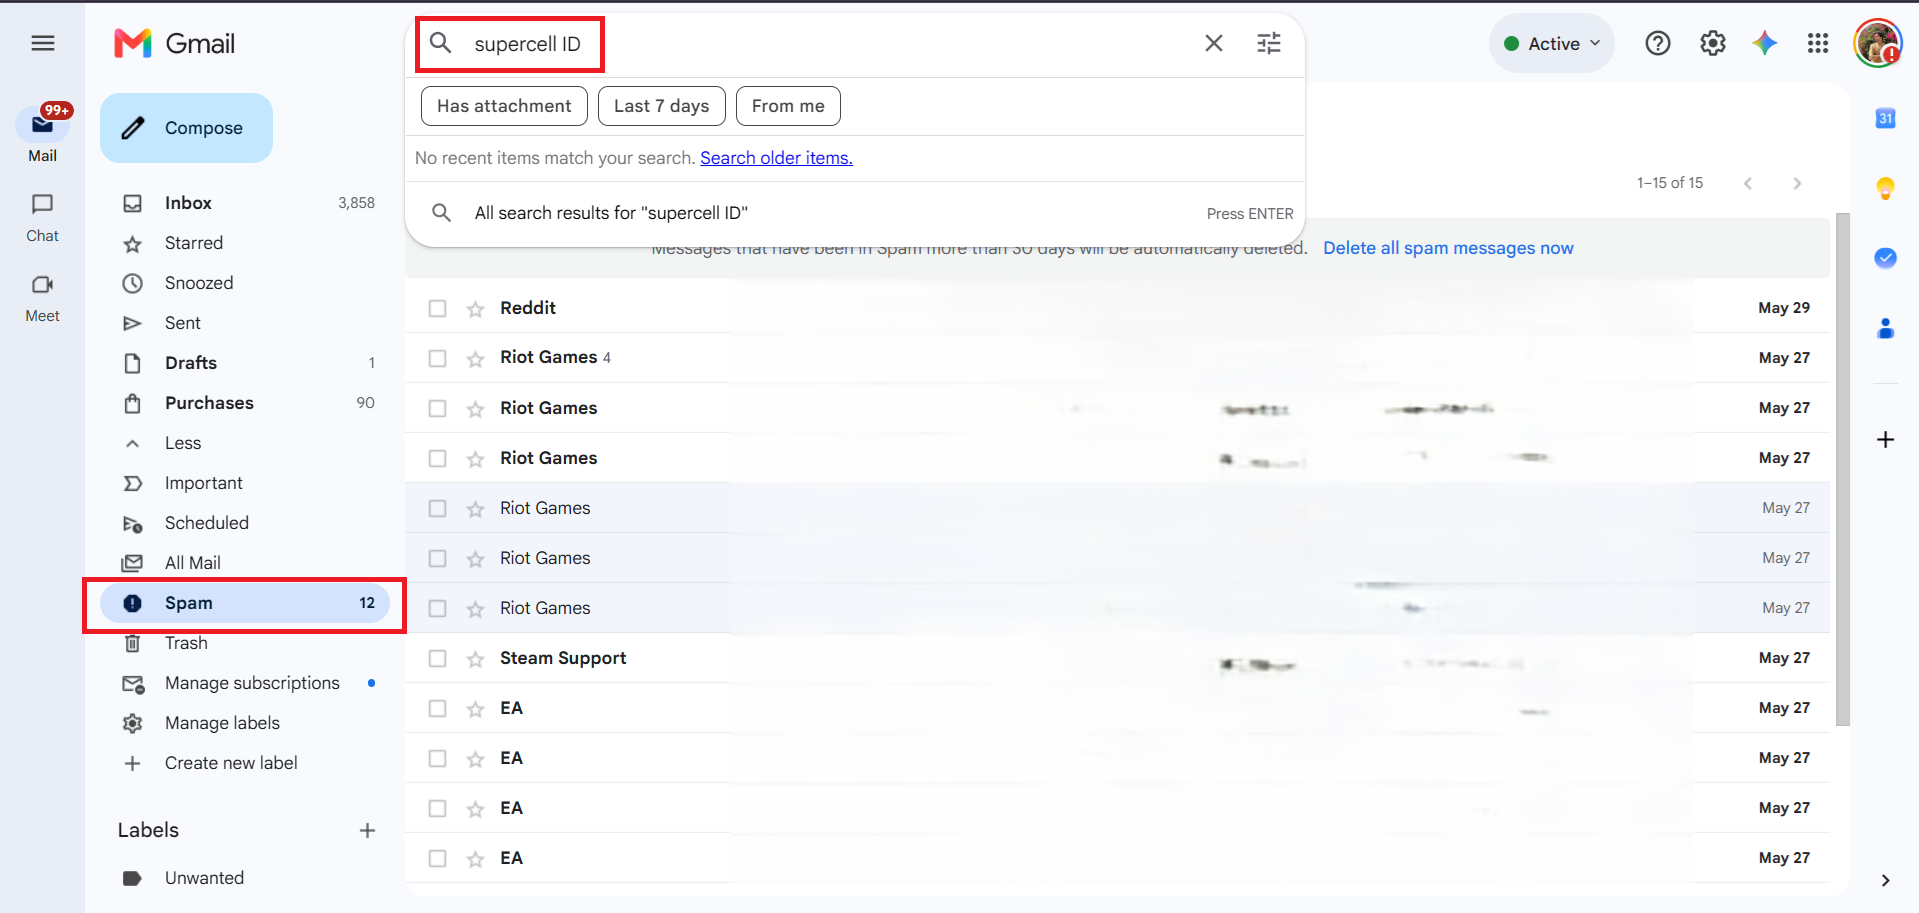This screenshot has width=1919, height=913.
Task: Click the Compose button
Action: pos(186,128)
